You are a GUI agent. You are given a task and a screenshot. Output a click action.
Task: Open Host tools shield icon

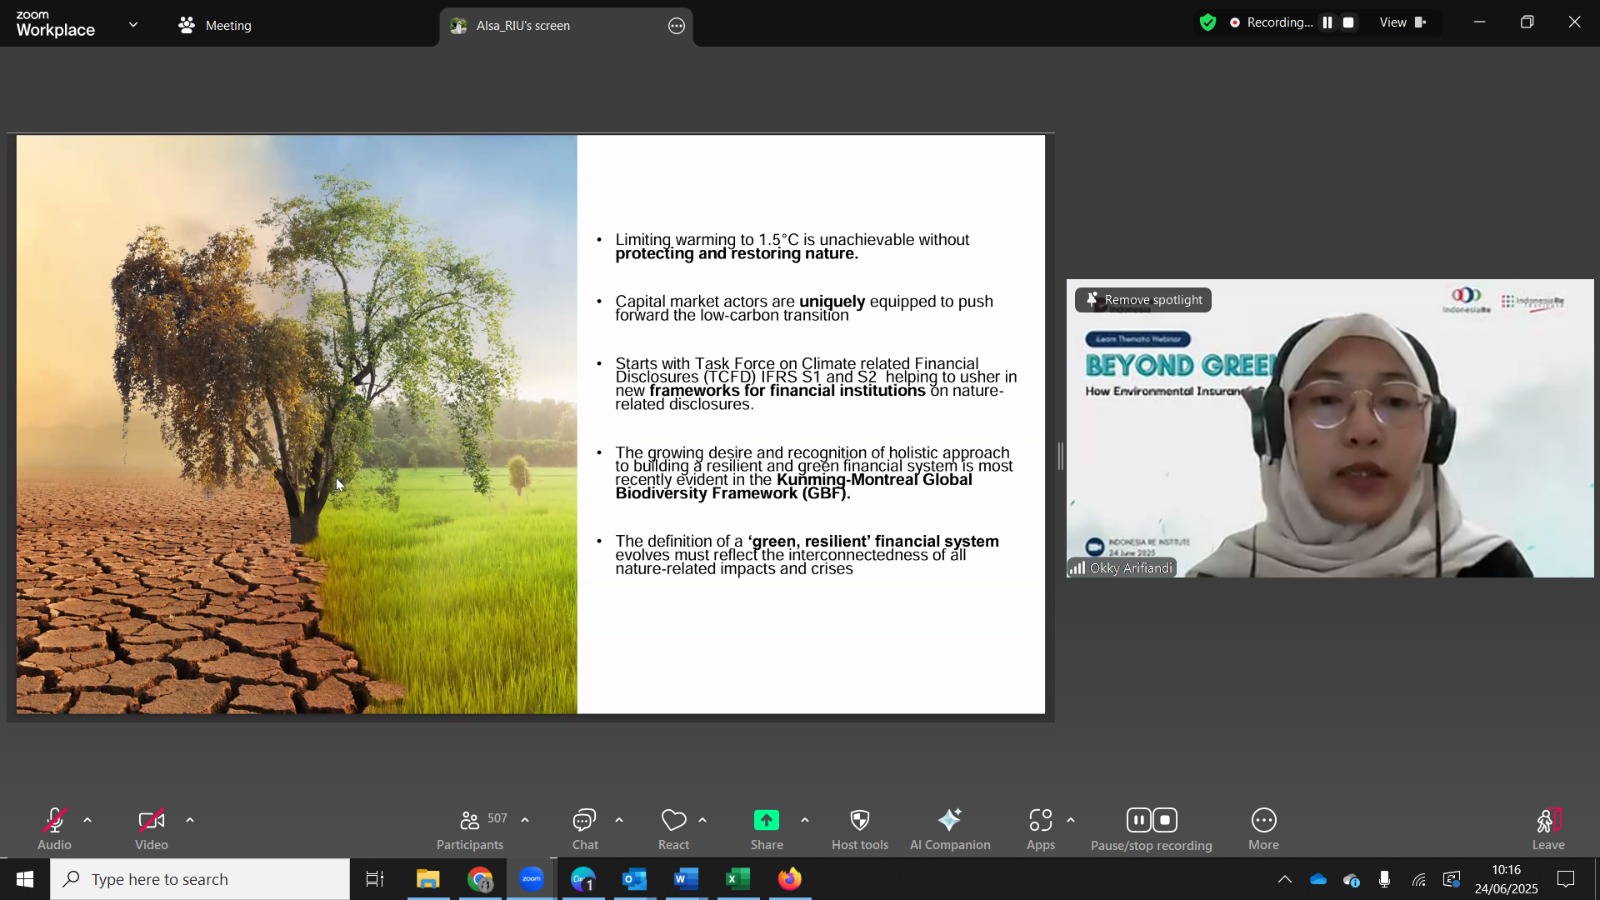[x=859, y=821]
